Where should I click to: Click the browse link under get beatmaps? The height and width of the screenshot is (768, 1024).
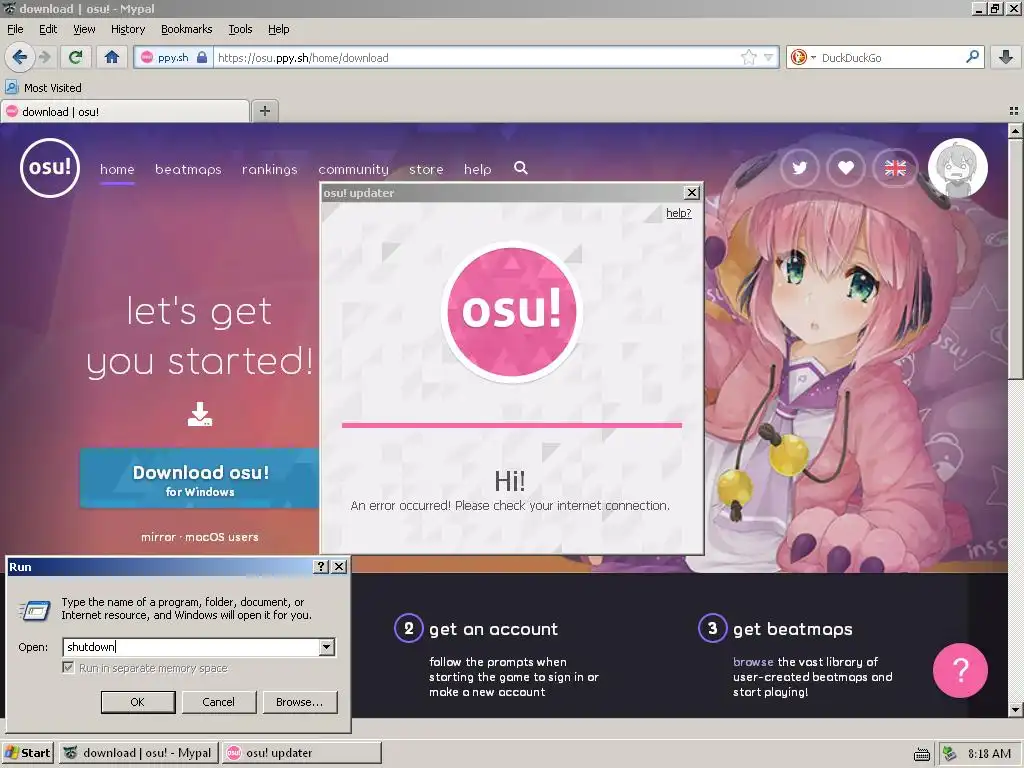[753, 662]
